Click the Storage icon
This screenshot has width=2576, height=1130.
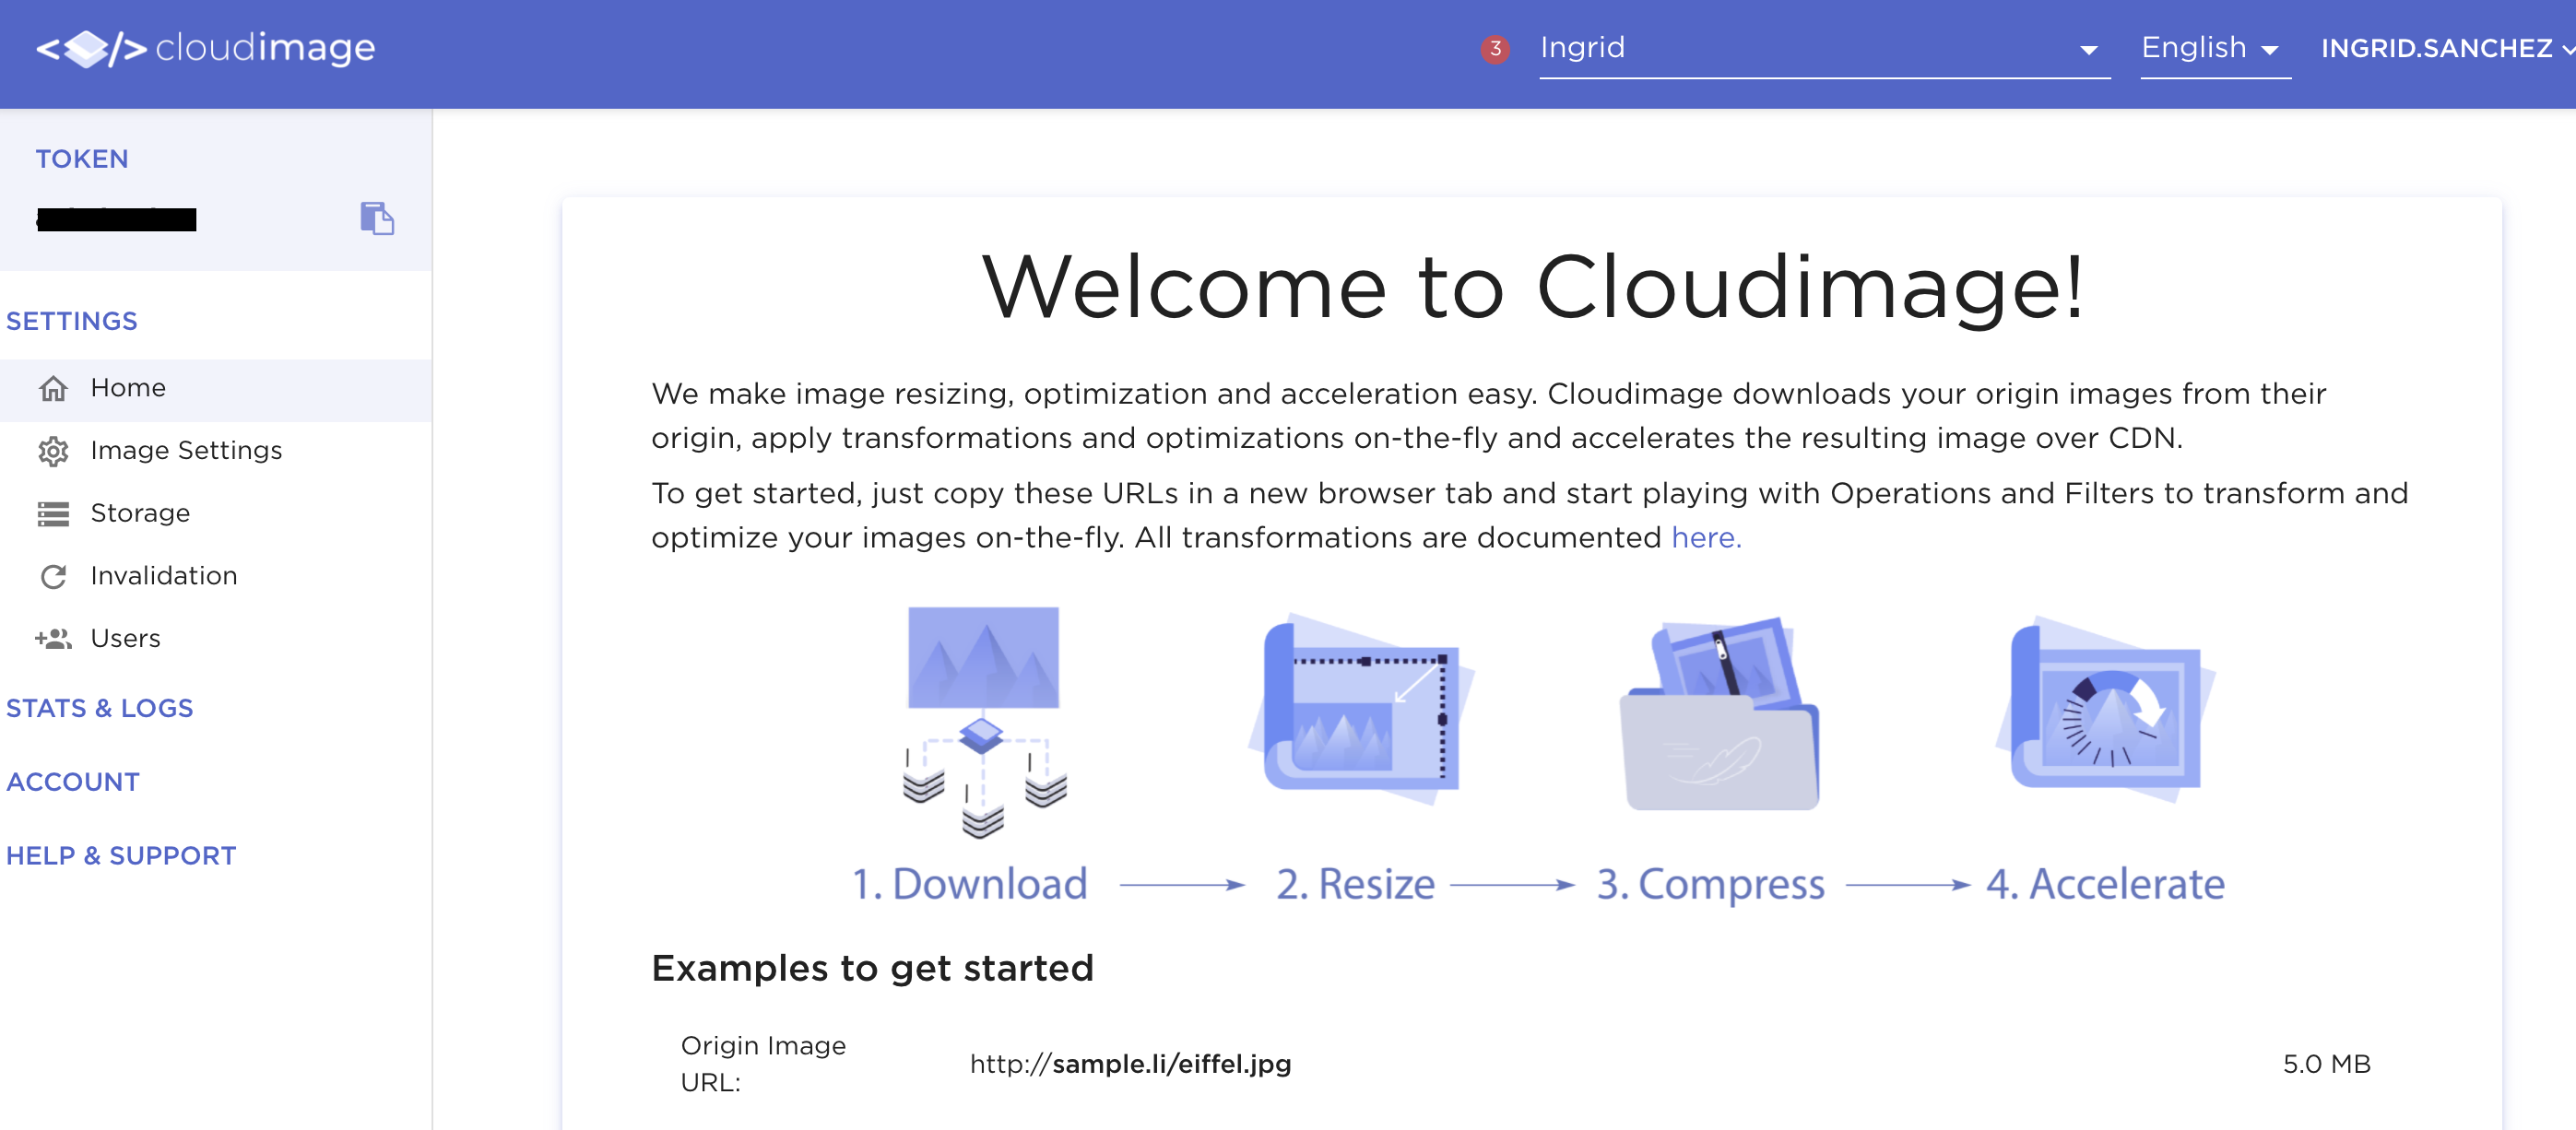point(54,513)
